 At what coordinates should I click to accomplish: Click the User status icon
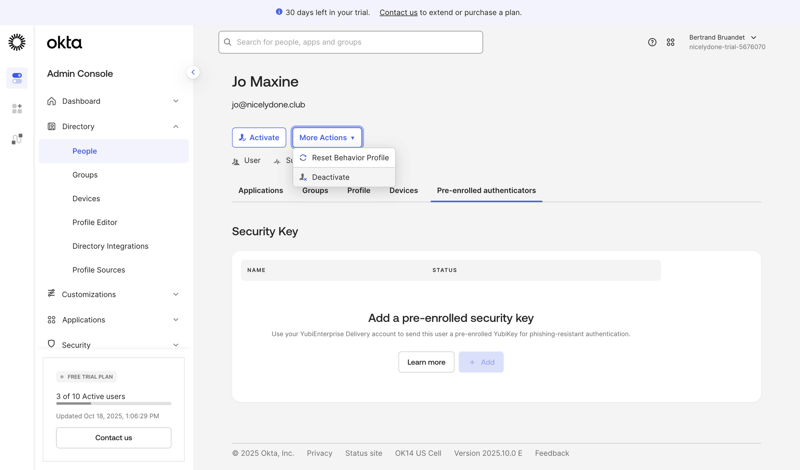click(x=236, y=161)
